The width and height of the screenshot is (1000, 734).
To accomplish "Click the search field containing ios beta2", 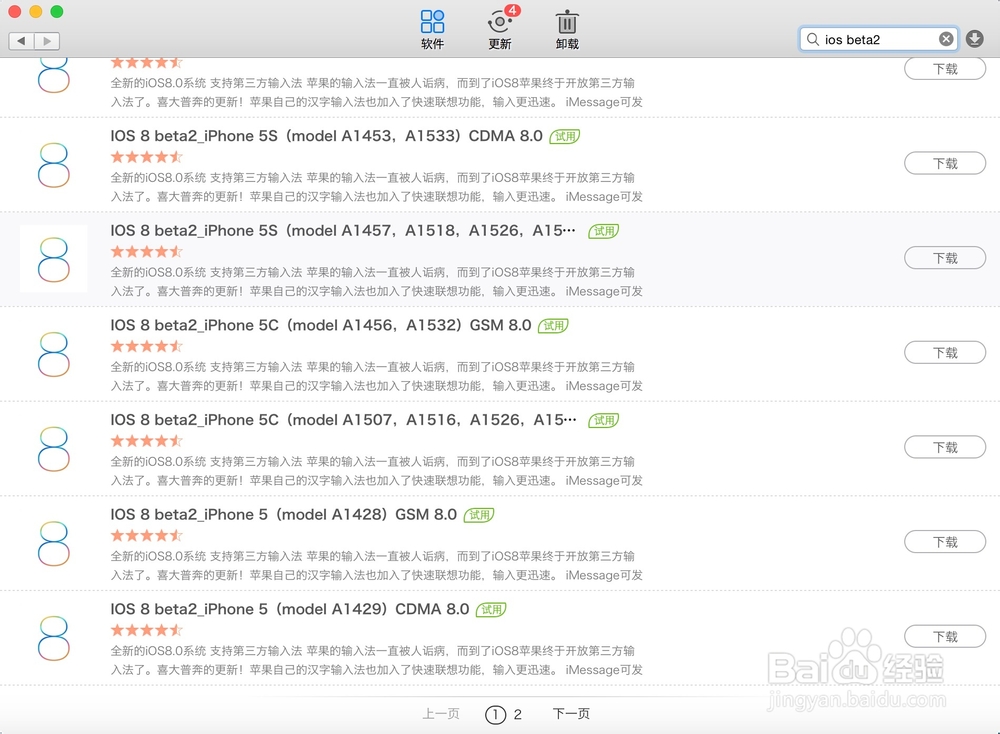I will coord(879,40).
